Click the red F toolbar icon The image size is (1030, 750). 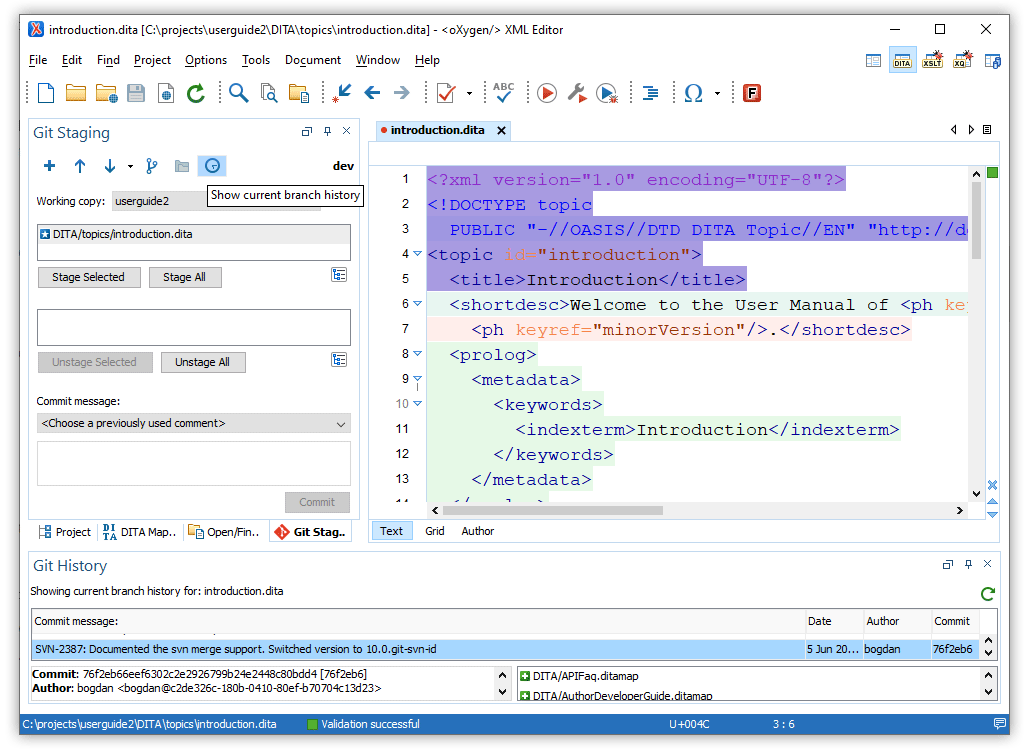[752, 93]
